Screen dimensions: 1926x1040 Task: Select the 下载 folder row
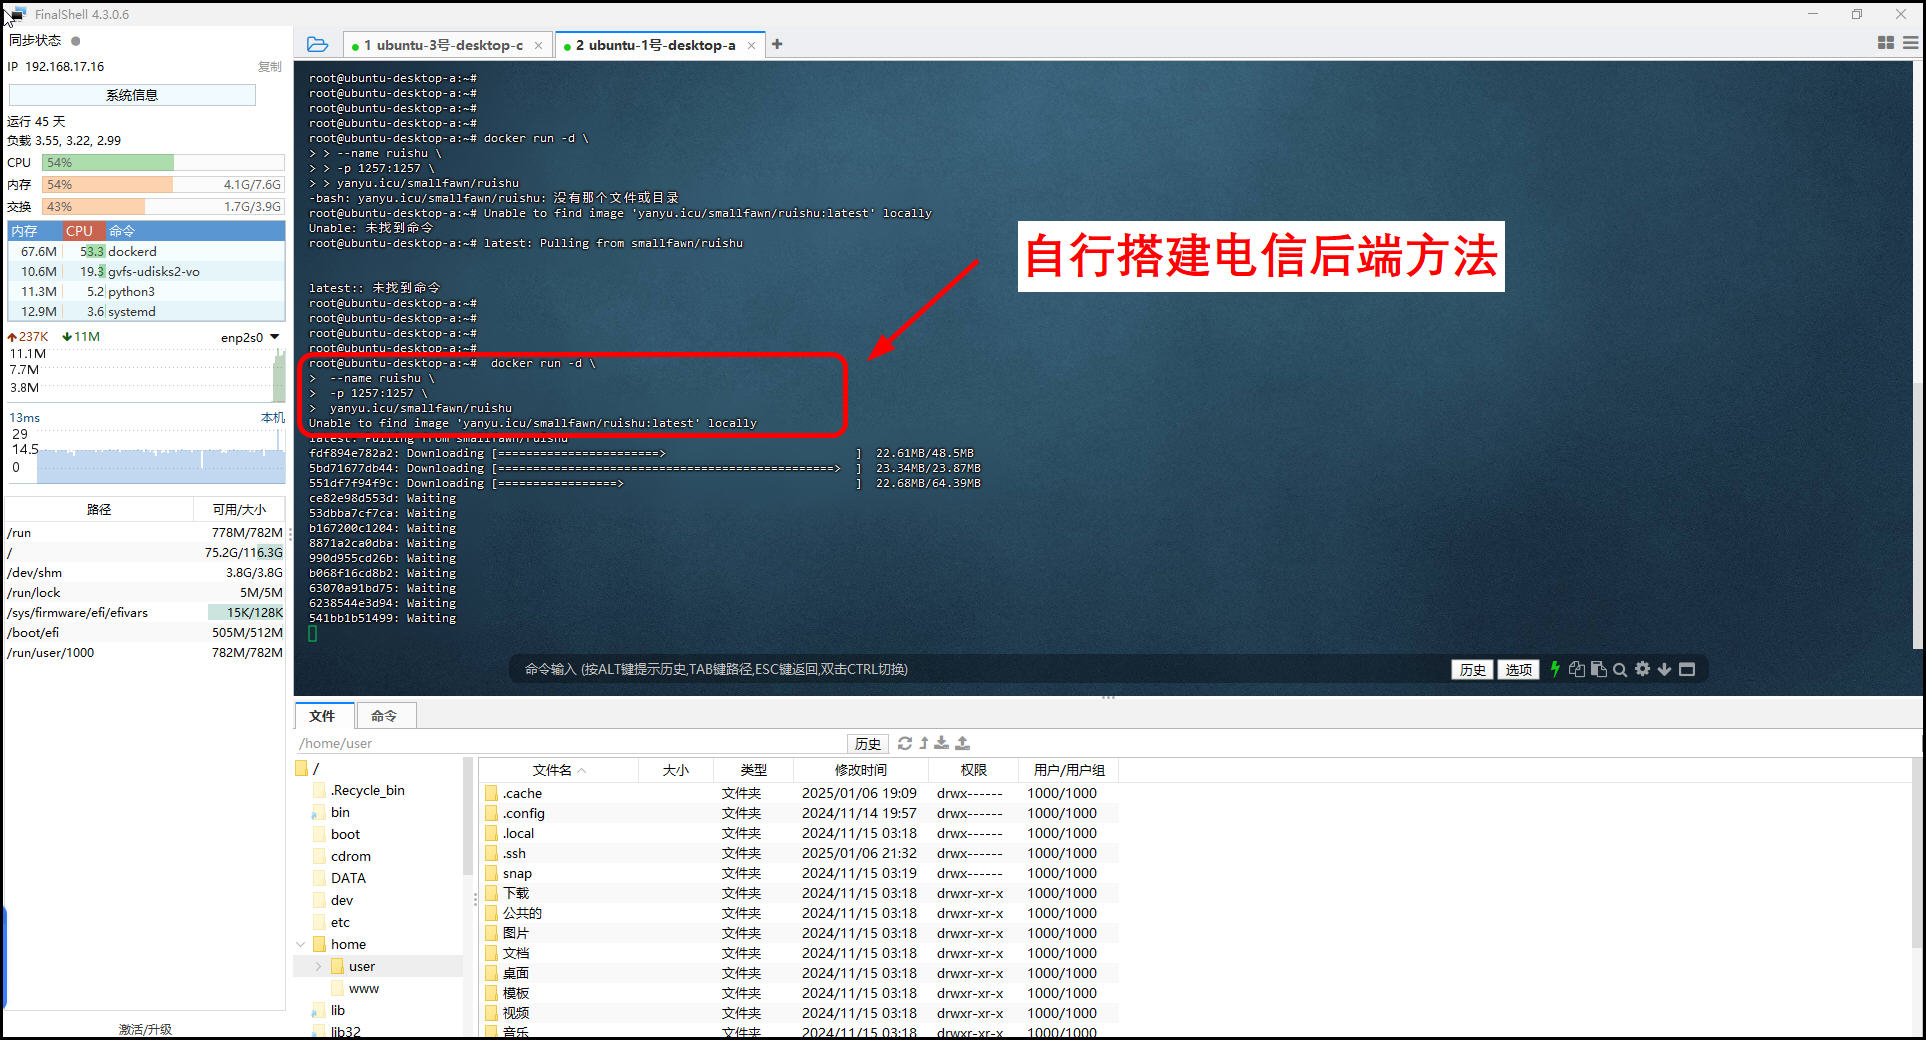click(x=798, y=893)
